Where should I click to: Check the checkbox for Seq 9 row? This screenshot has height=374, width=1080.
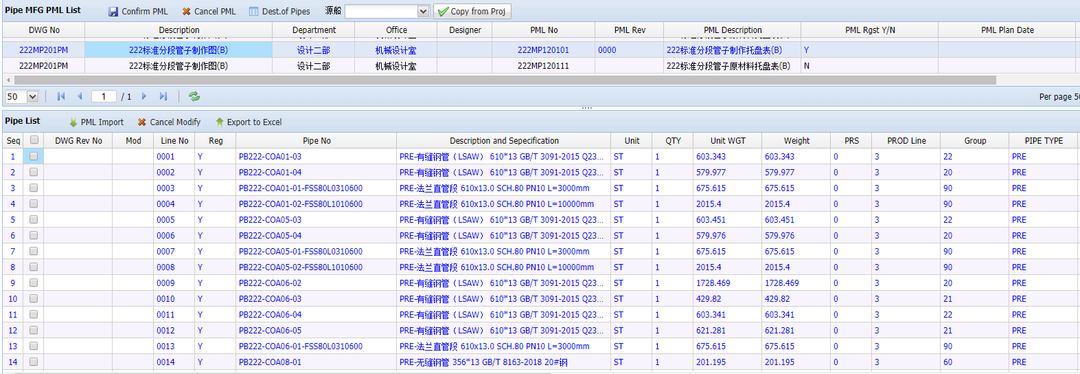pyautogui.click(x=34, y=283)
